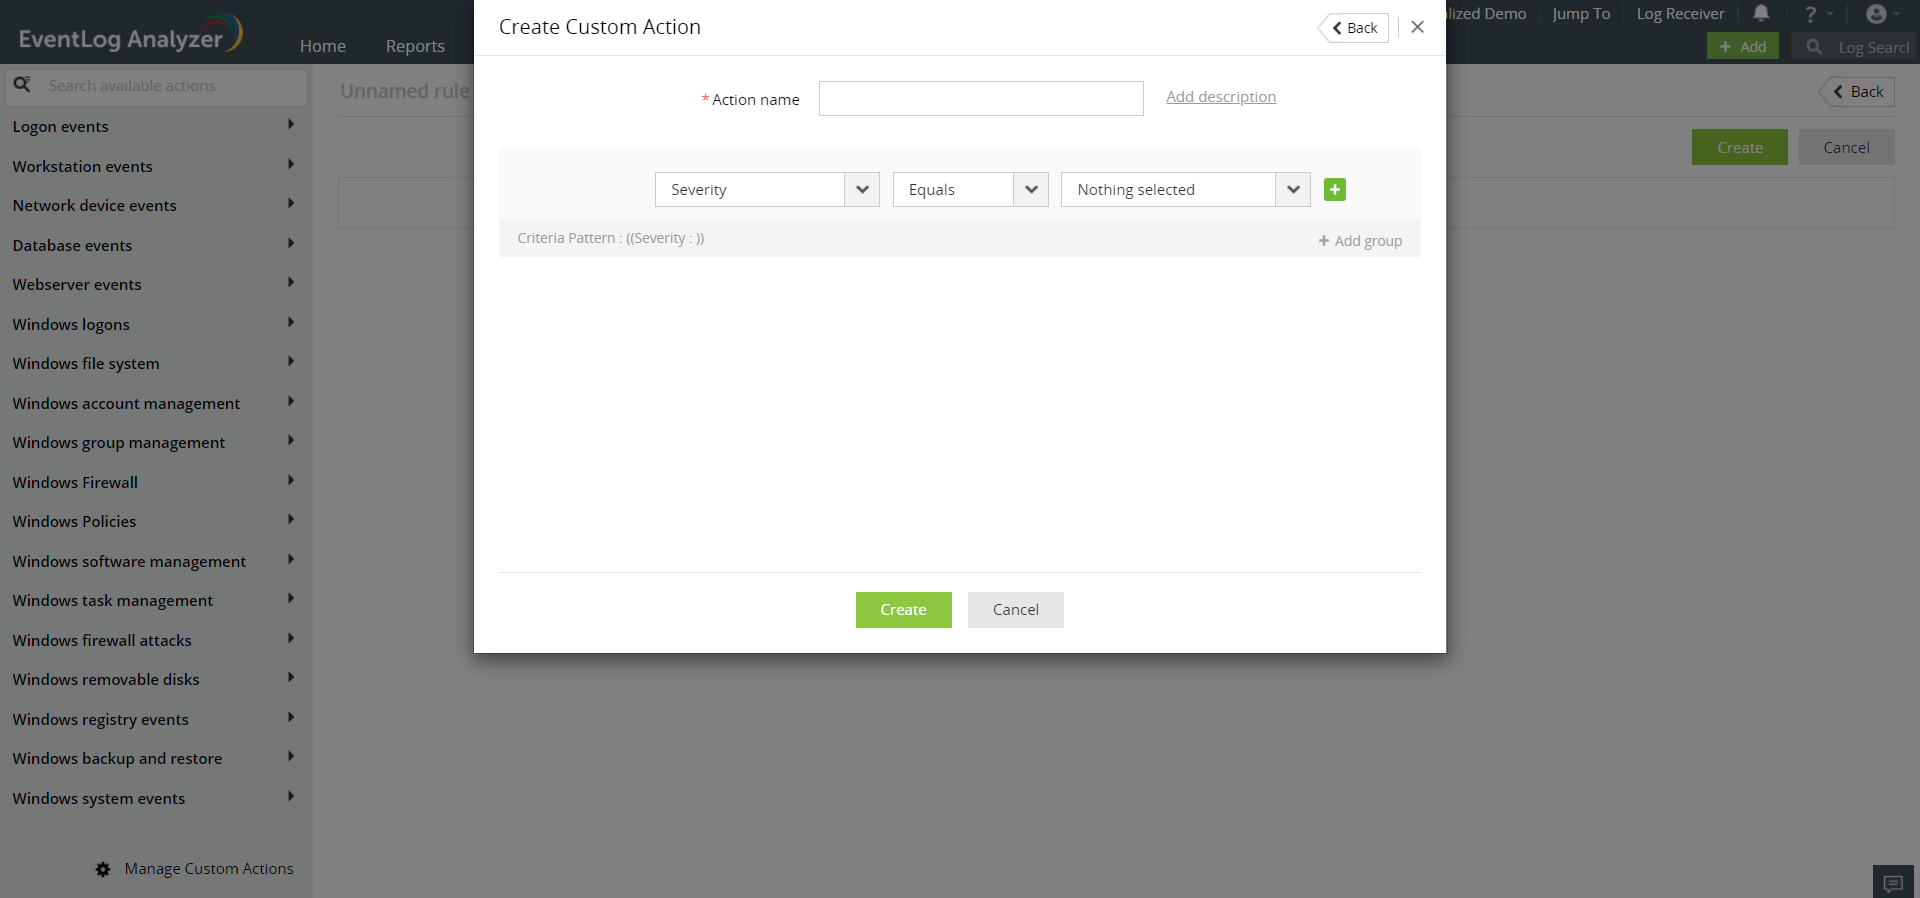This screenshot has height=898, width=1920.
Task: Click the green Create button in dialog
Action: point(903,610)
